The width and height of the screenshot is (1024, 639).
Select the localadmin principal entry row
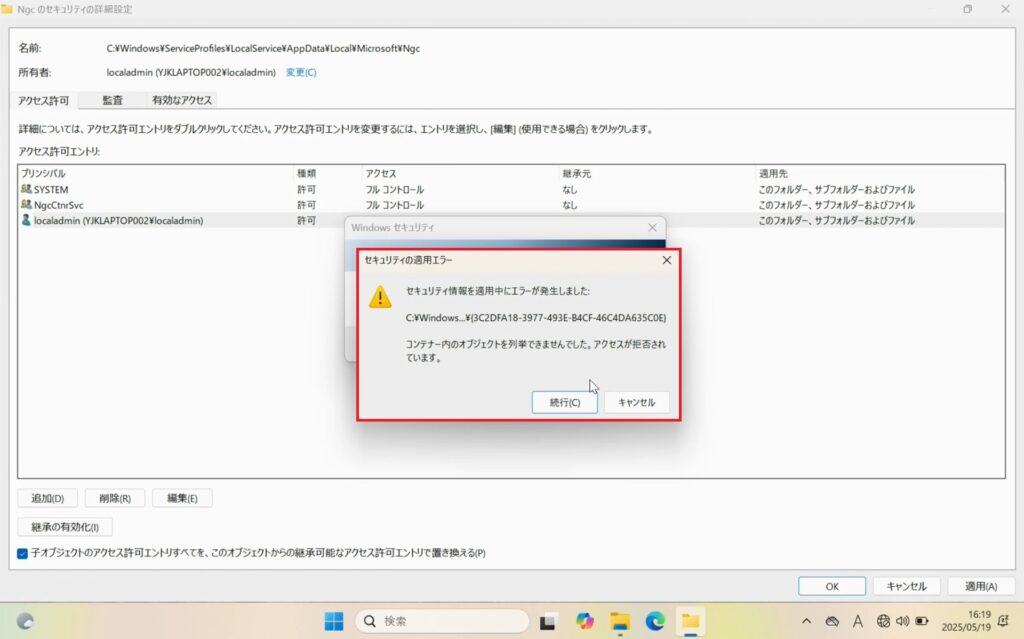511,220
